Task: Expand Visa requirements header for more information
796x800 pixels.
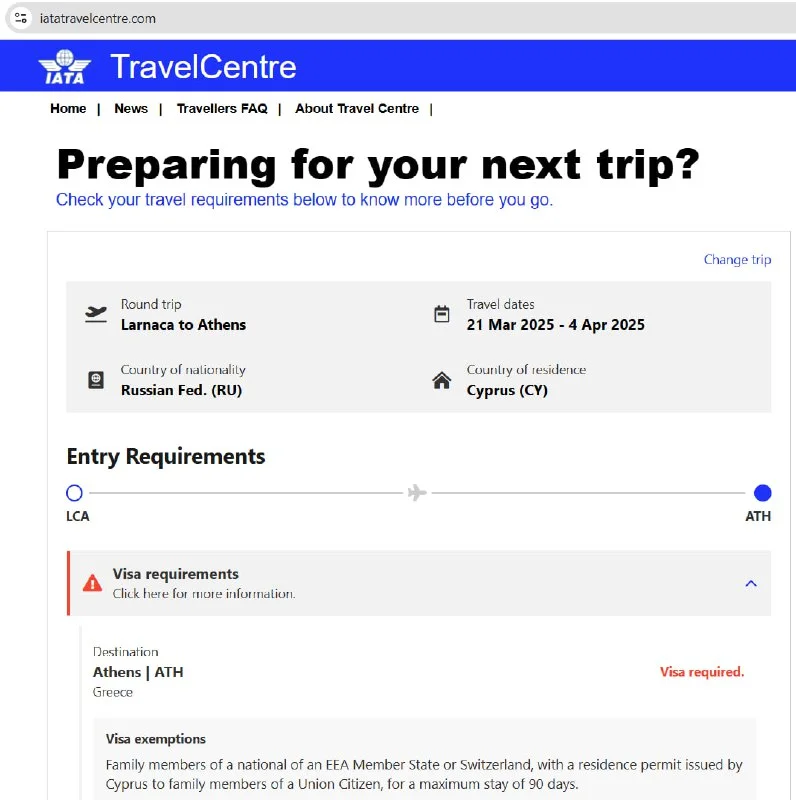Action: [x=204, y=583]
